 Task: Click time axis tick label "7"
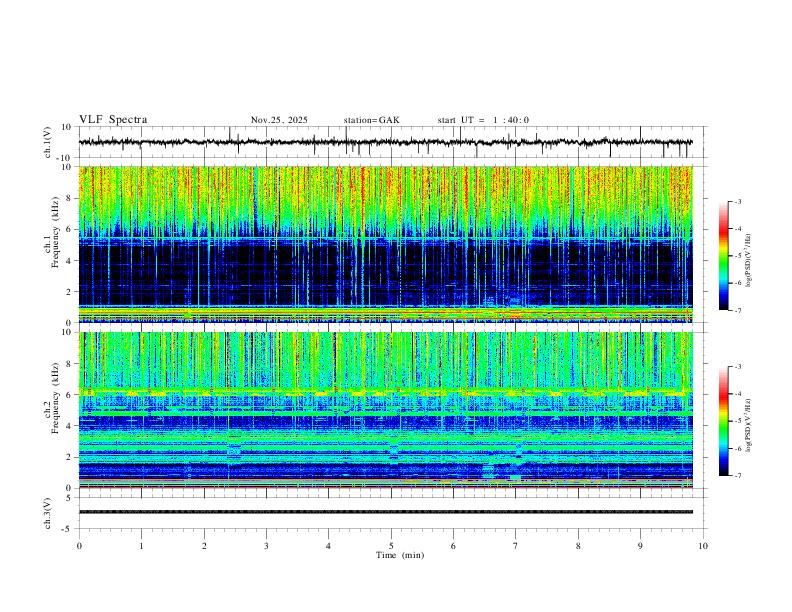(516, 546)
